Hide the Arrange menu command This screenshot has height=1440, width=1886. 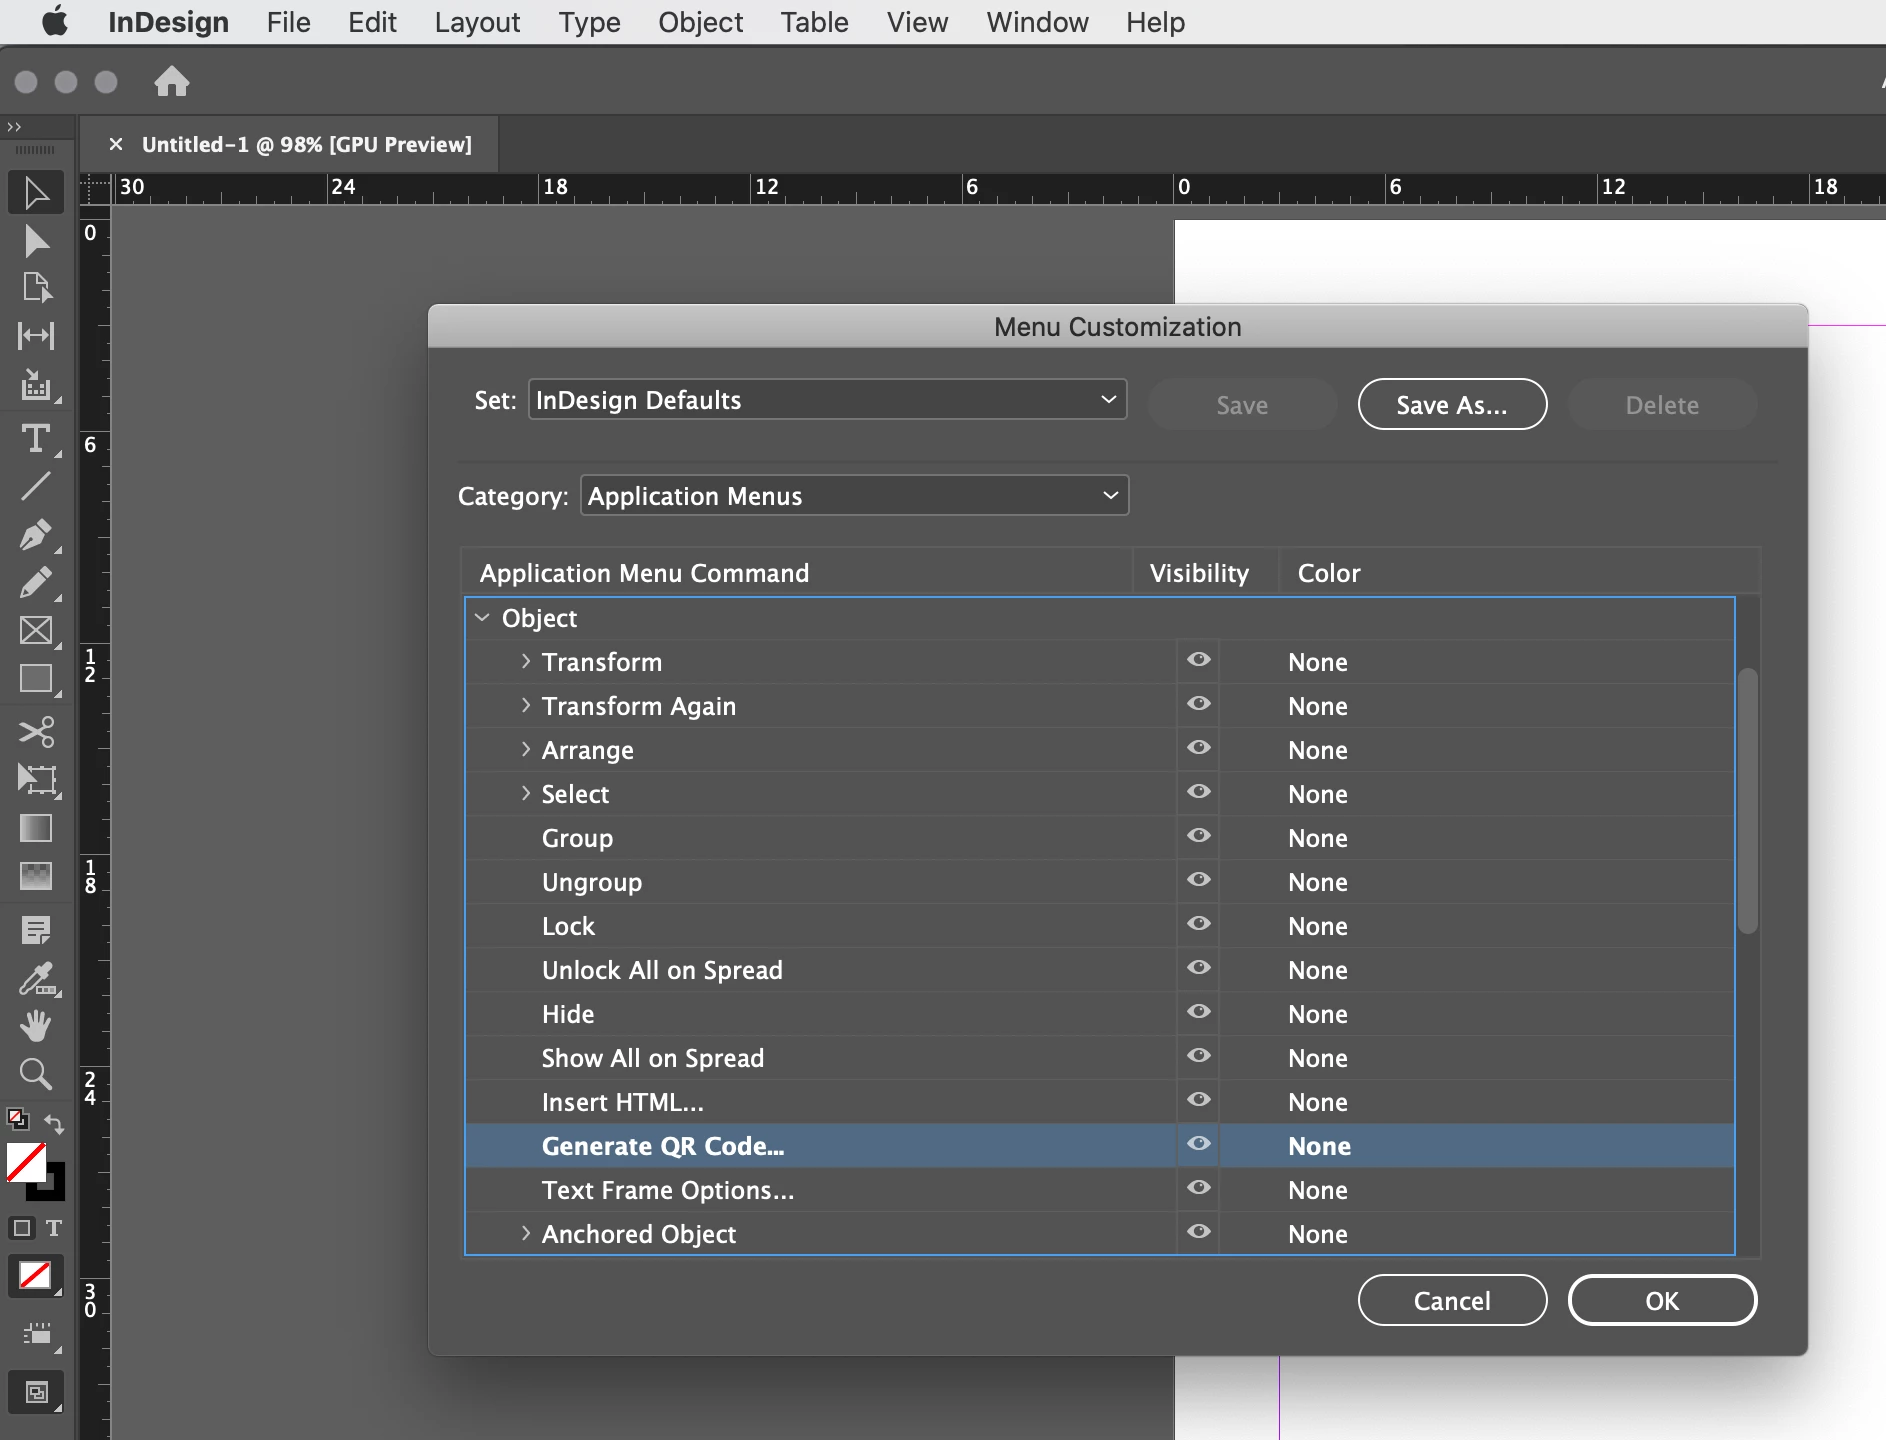(1199, 748)
